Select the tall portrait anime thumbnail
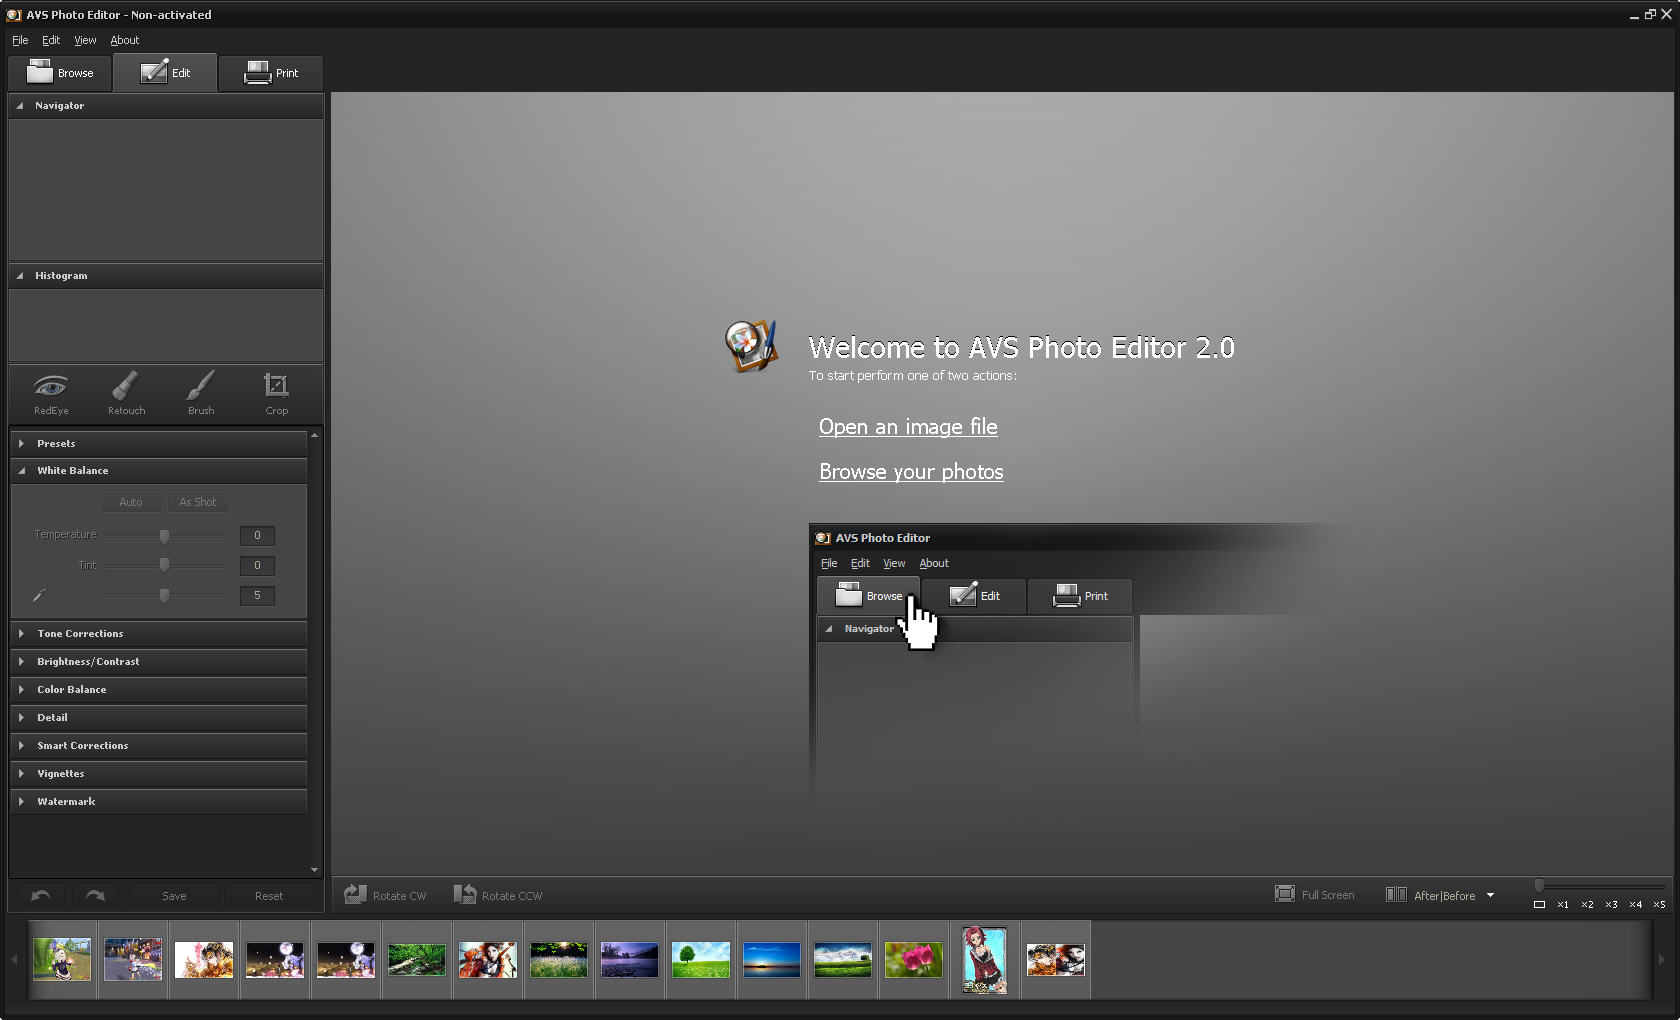 (x=985, y=960)
